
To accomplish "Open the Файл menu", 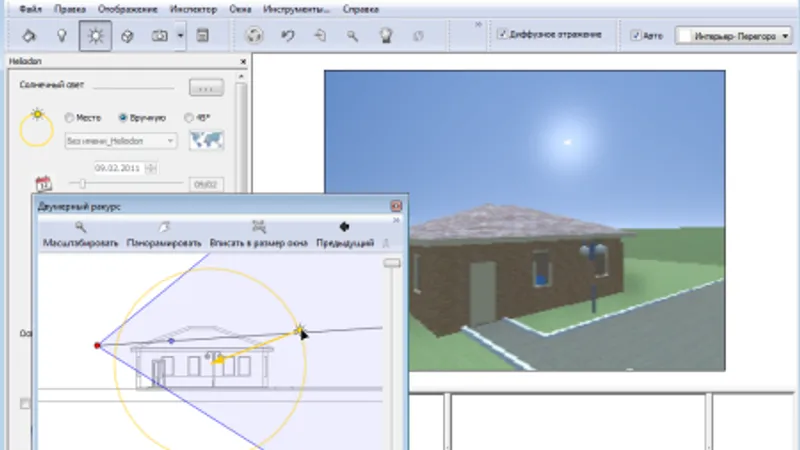I will click(30, 9).
